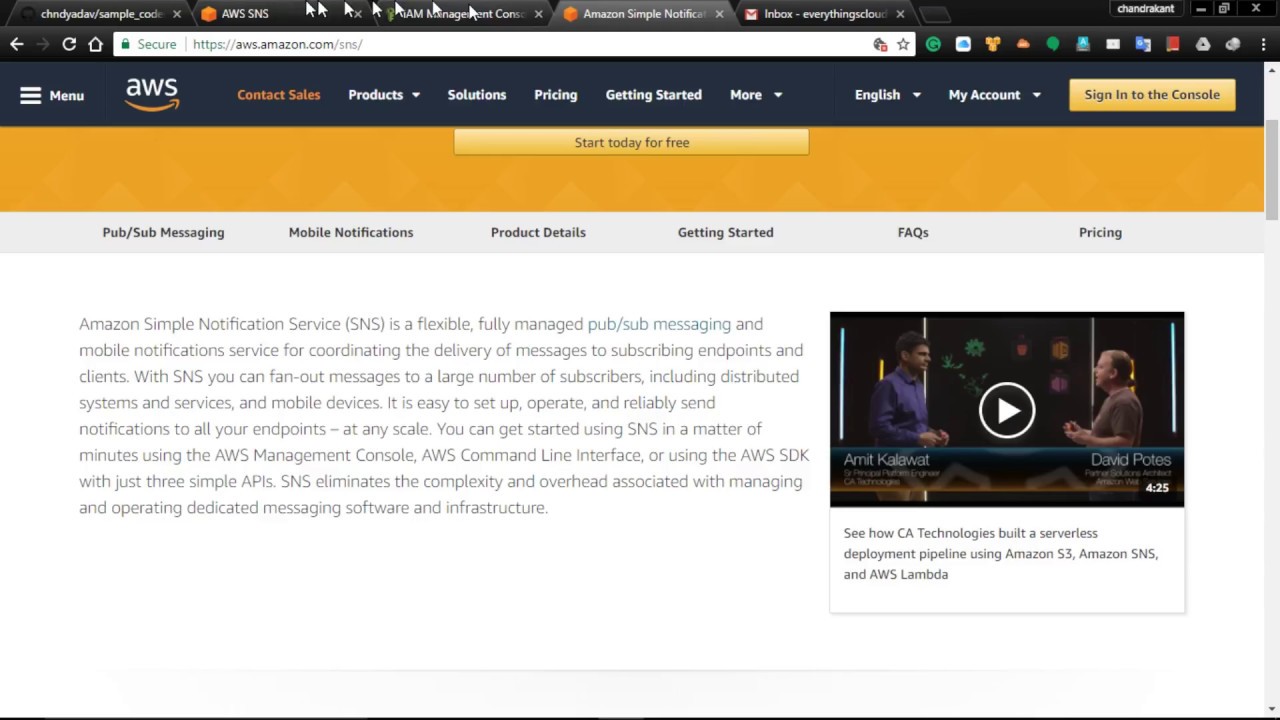Jump to Getting Started in sub navigation
The width and height of the screenshot is (1280, 720).
pos(726,232)
